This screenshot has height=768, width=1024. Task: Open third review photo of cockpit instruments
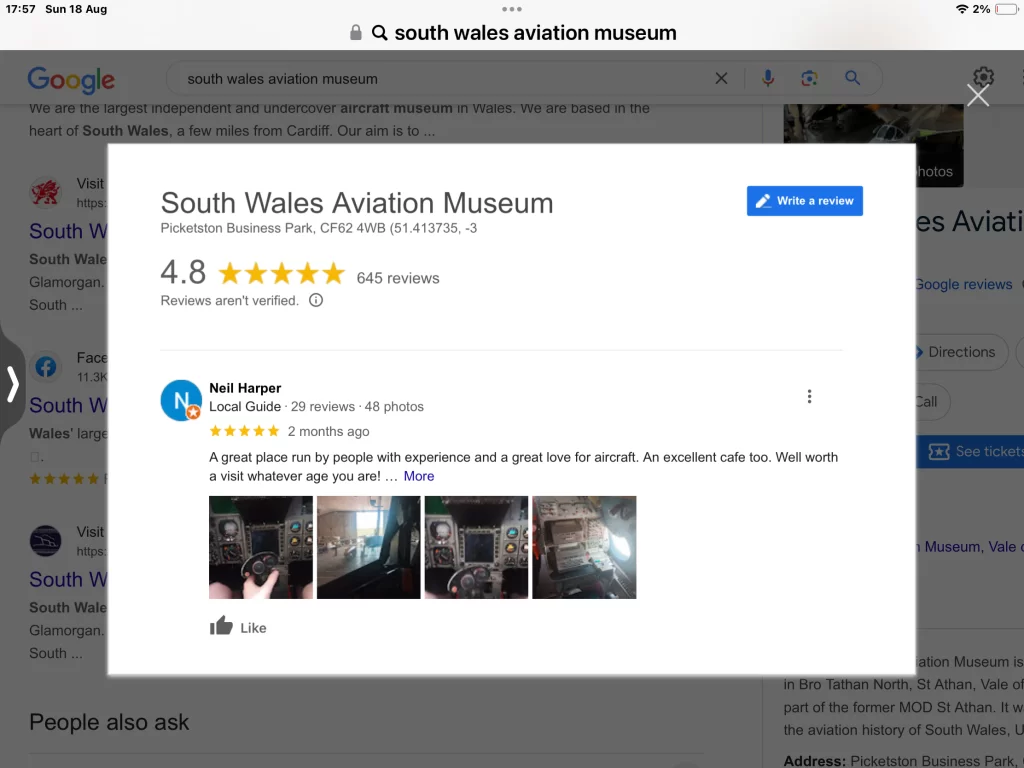tap(476, 547)
